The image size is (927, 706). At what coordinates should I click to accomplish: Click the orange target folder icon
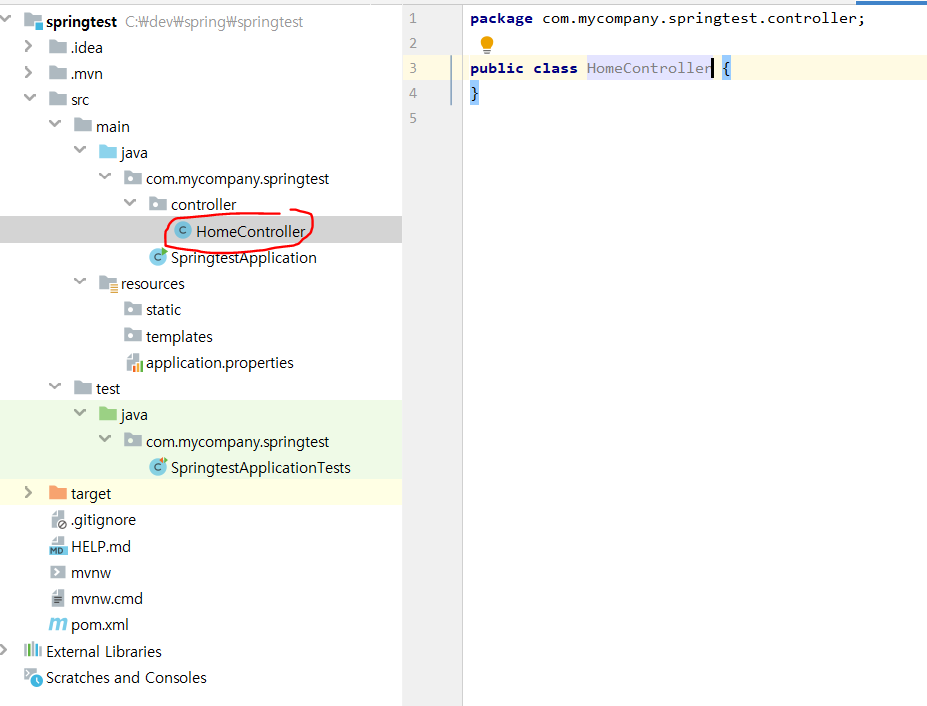tap(57, 493)
